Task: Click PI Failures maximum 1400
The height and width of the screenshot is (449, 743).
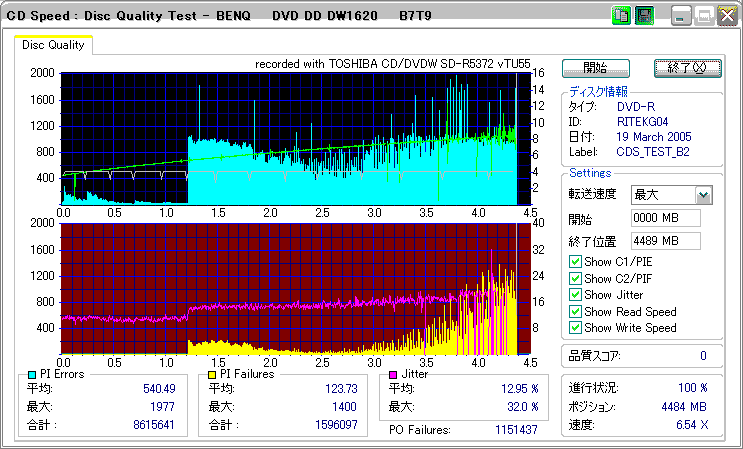Action: (x=344, y=407)
